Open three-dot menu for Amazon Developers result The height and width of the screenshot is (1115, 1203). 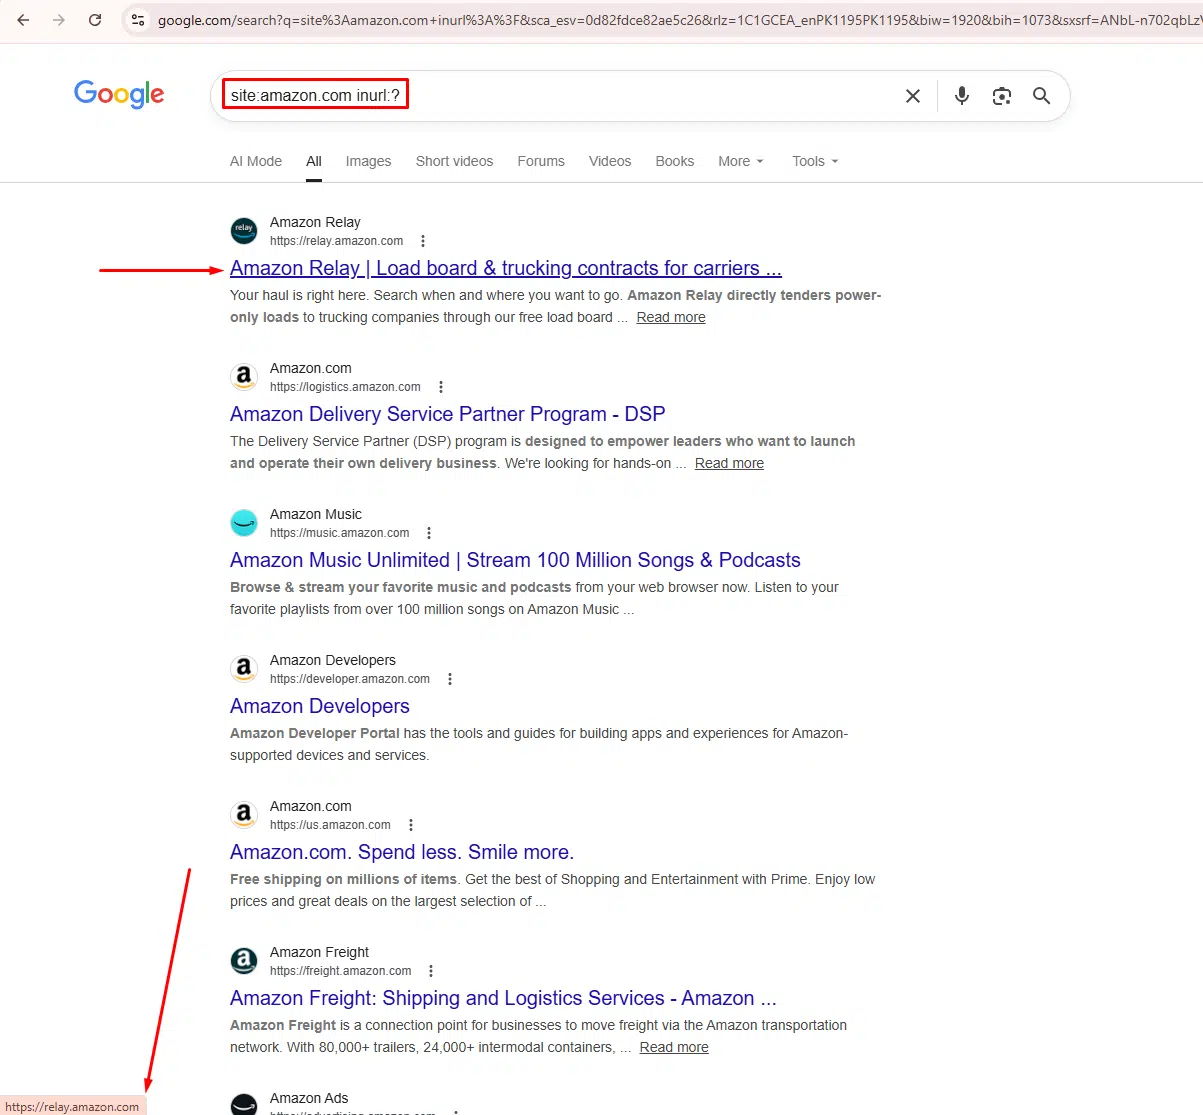click(x=450, y=679)
